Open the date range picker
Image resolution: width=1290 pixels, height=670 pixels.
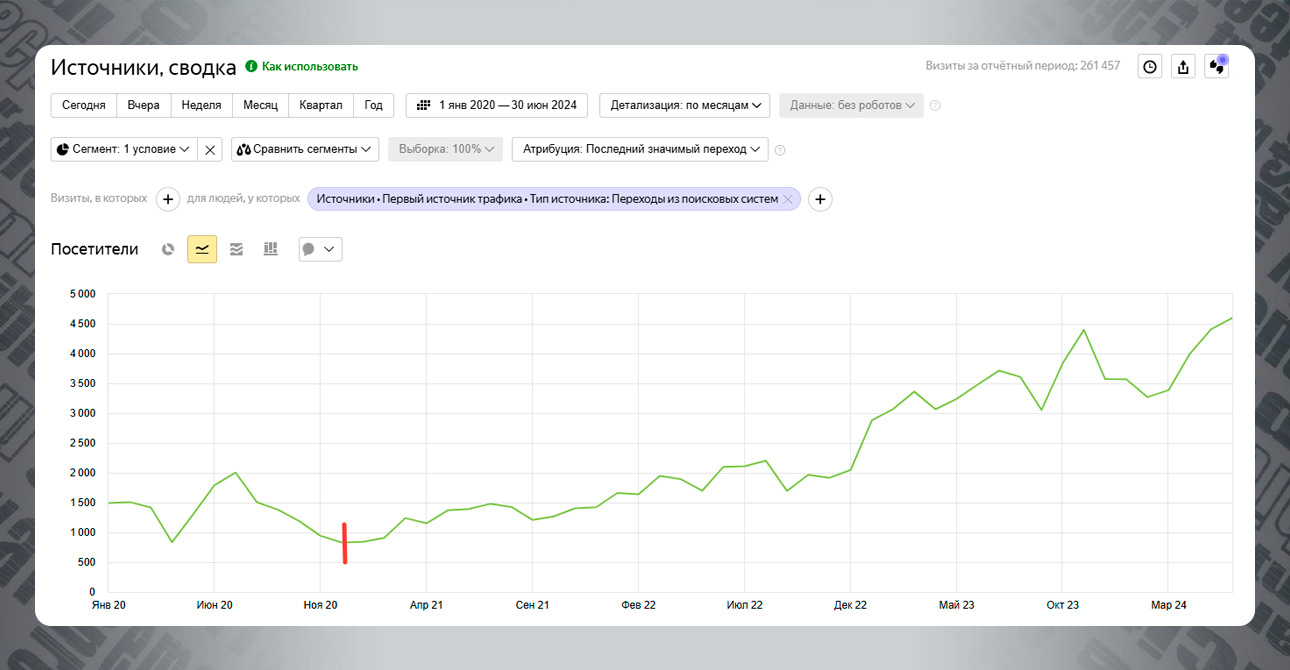496,105
